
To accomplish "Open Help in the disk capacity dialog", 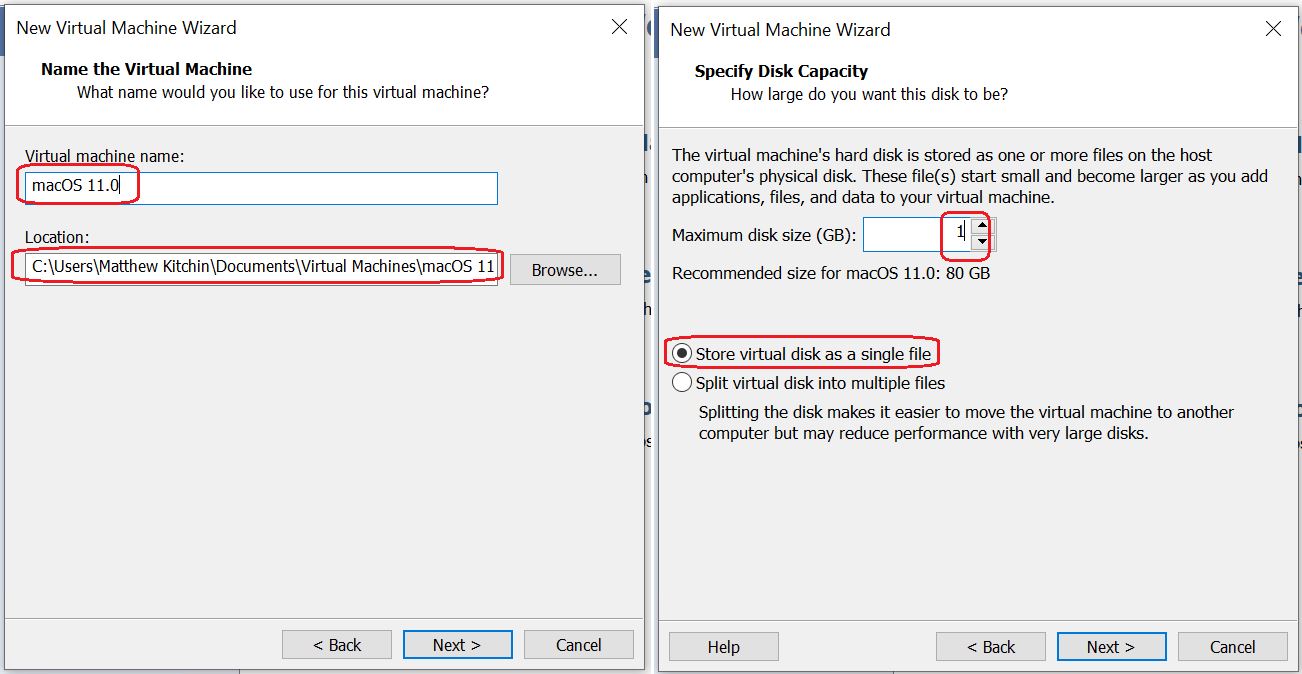I will point(722,647).
